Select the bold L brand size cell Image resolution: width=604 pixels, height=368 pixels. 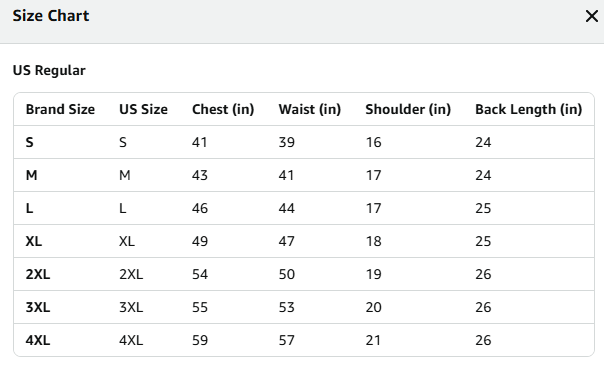point(29,208)
